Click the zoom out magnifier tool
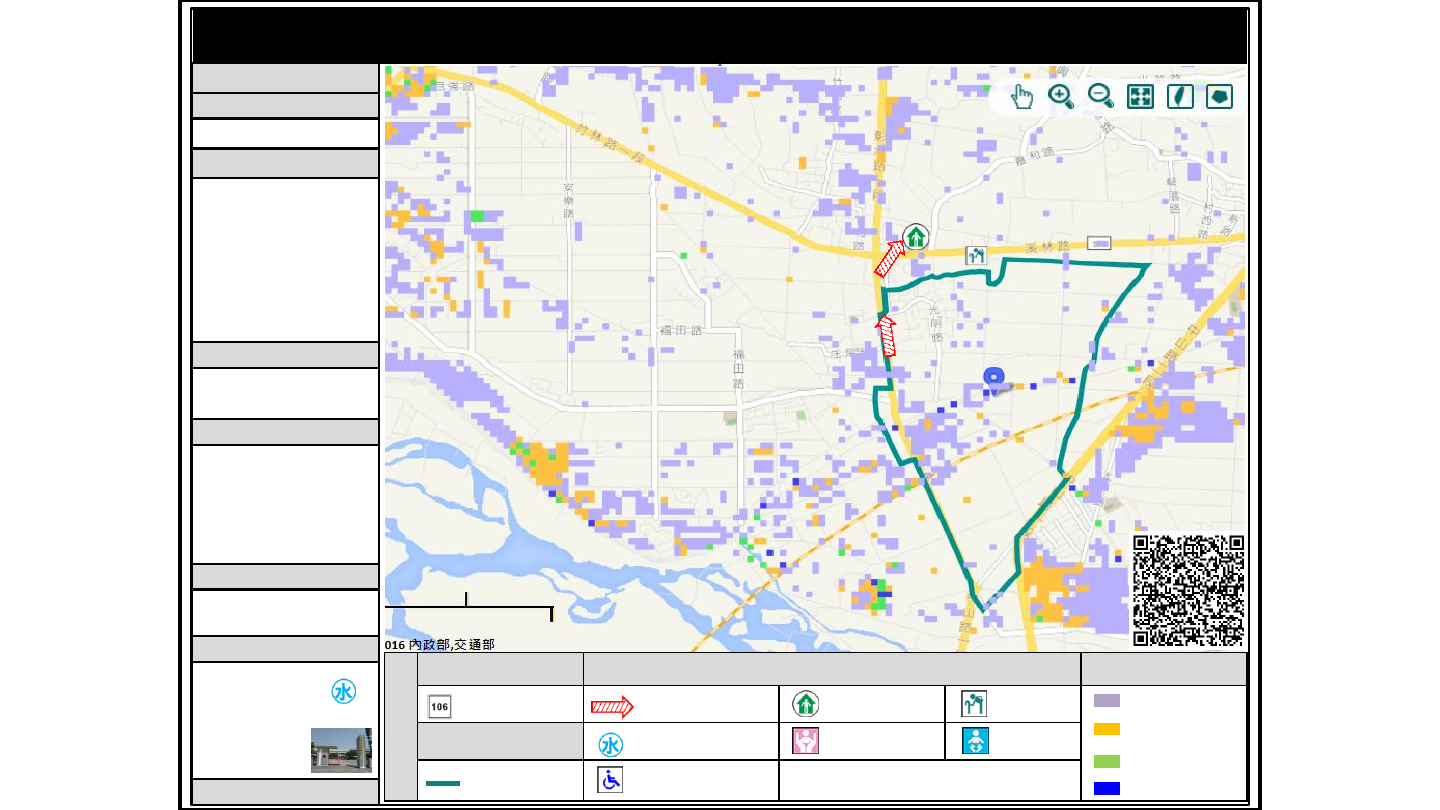This screenshot has height=810, width=1440. 1101,96
